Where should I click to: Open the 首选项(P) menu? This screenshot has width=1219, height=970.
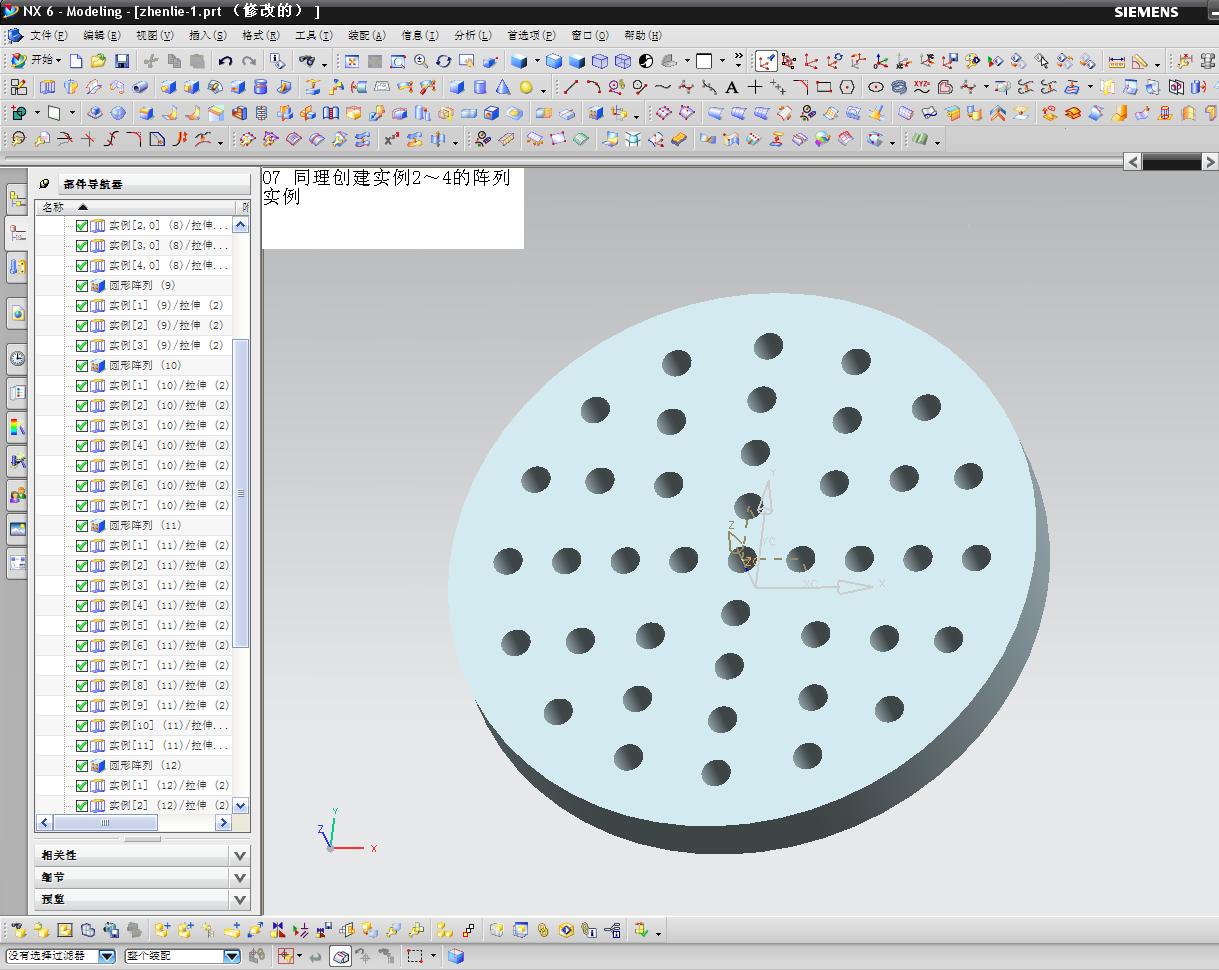[531, 36]
